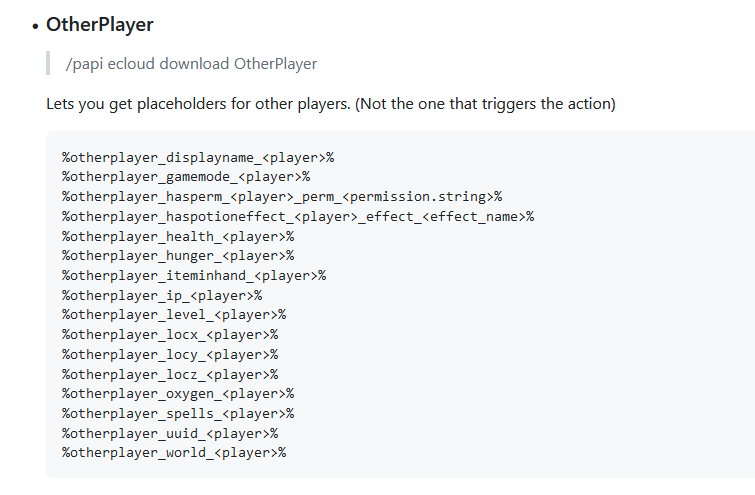
Task: Click the %otherplayer_locy_<player>% placeholder
Action: tap(170, 354)
